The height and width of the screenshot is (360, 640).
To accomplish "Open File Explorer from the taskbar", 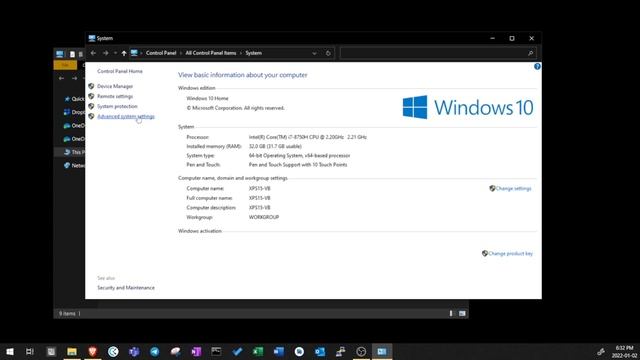I will click(72, 351).
